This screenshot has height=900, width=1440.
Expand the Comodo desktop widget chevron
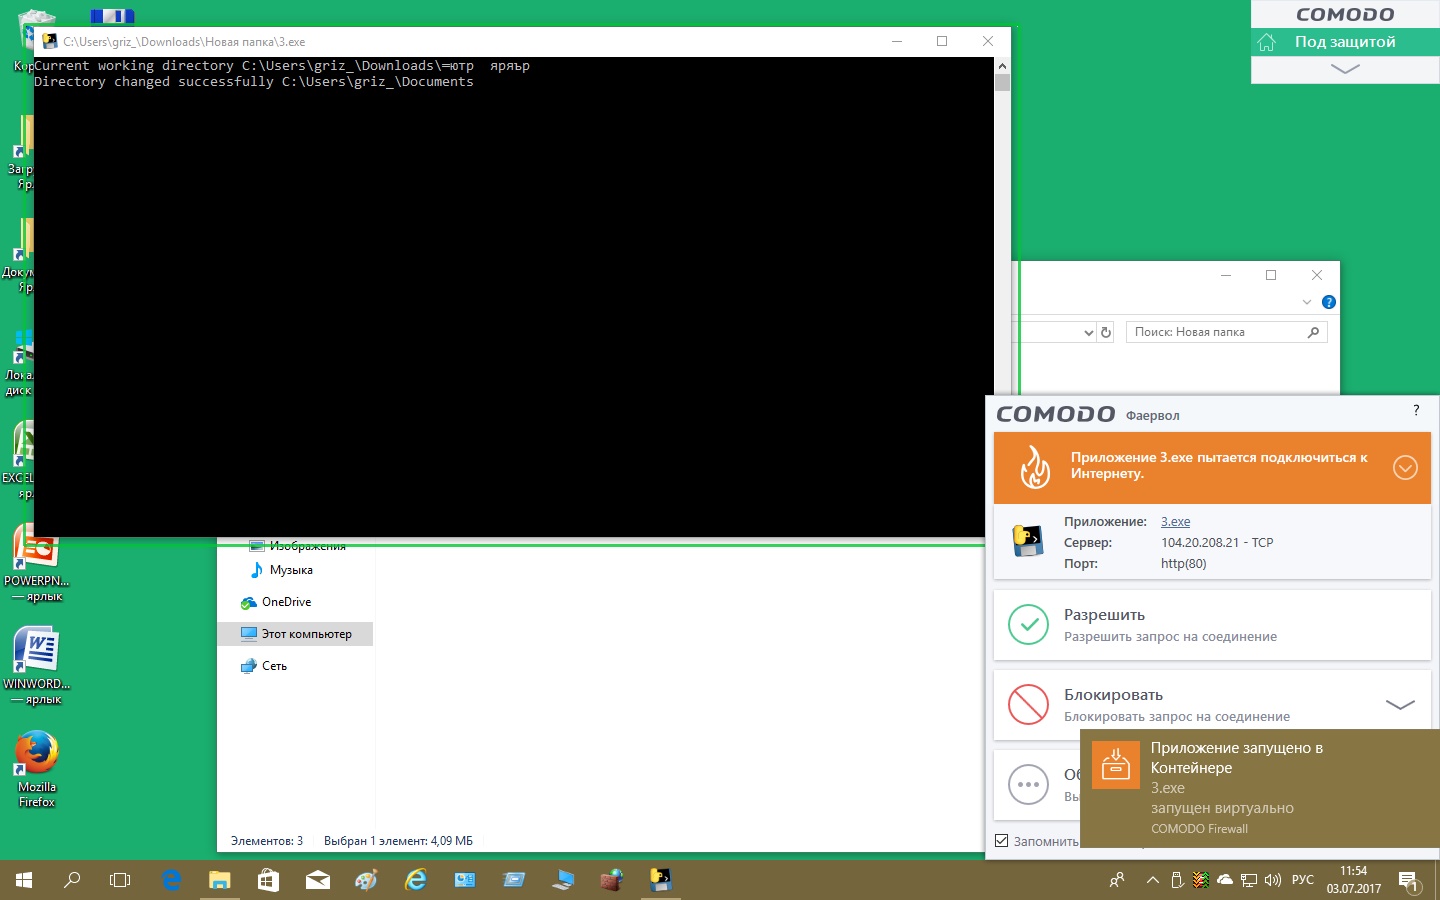tap(1345, 69)
